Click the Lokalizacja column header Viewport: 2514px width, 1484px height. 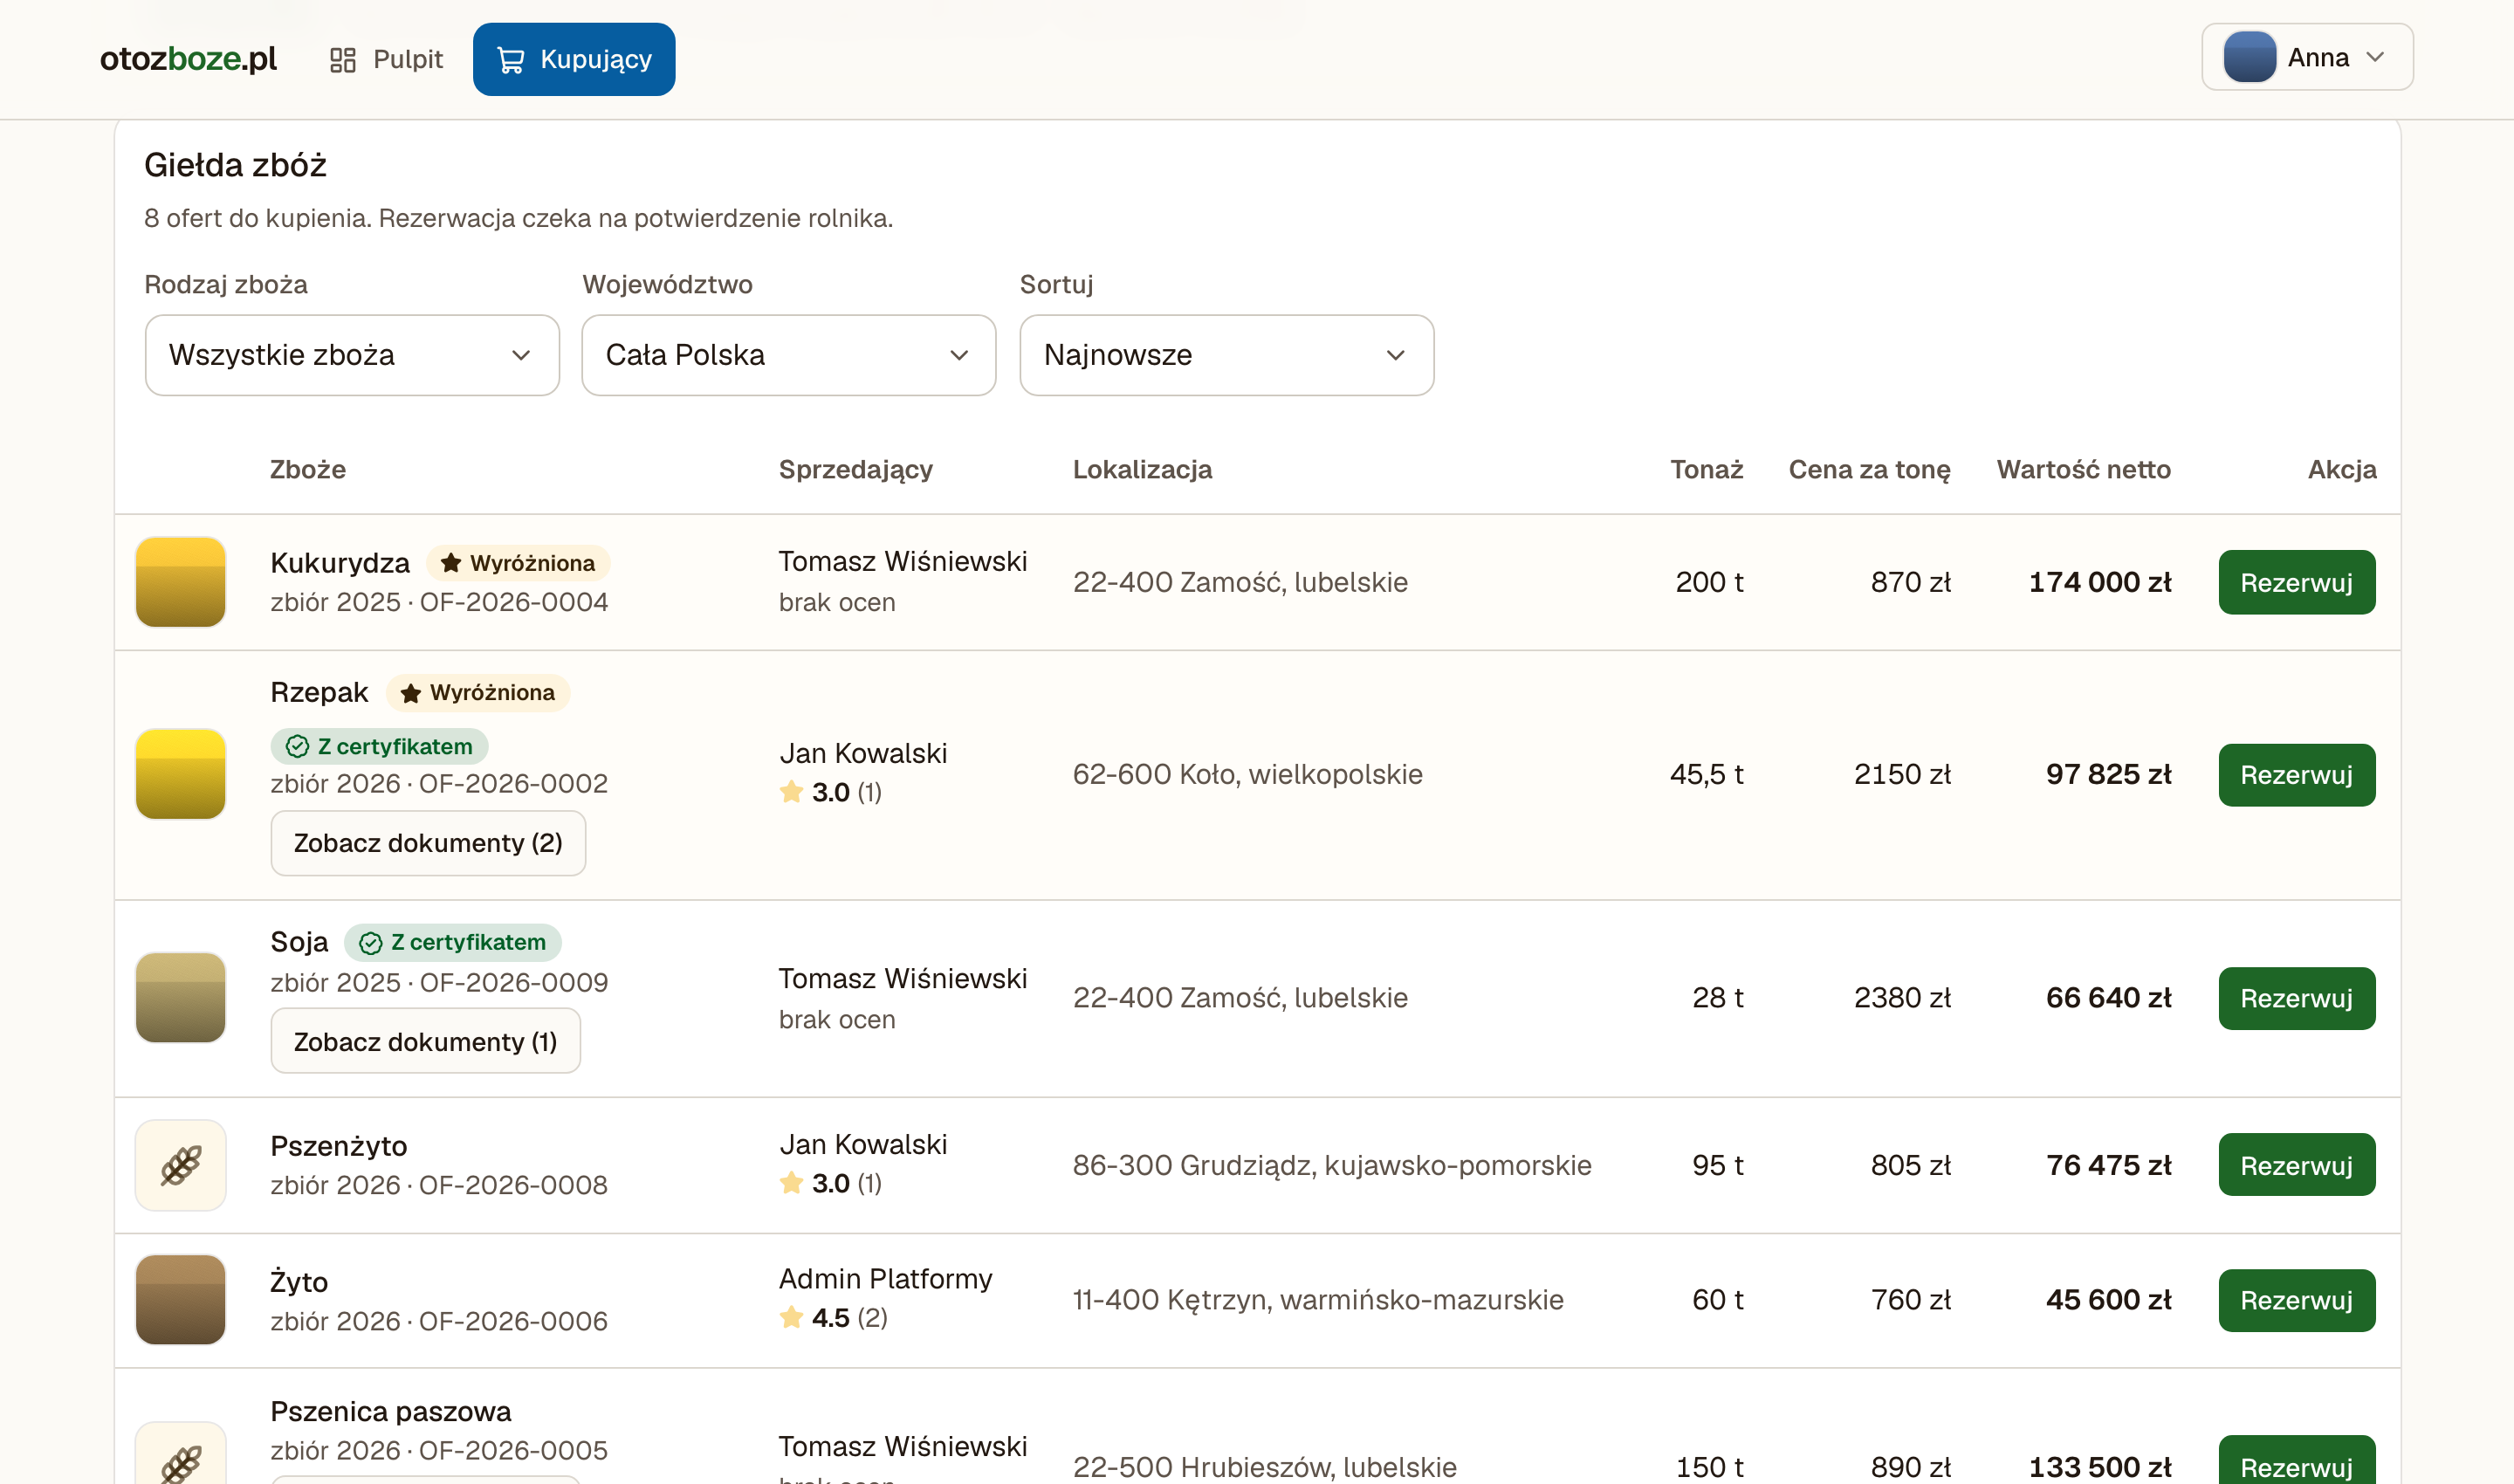(1142, 470)
